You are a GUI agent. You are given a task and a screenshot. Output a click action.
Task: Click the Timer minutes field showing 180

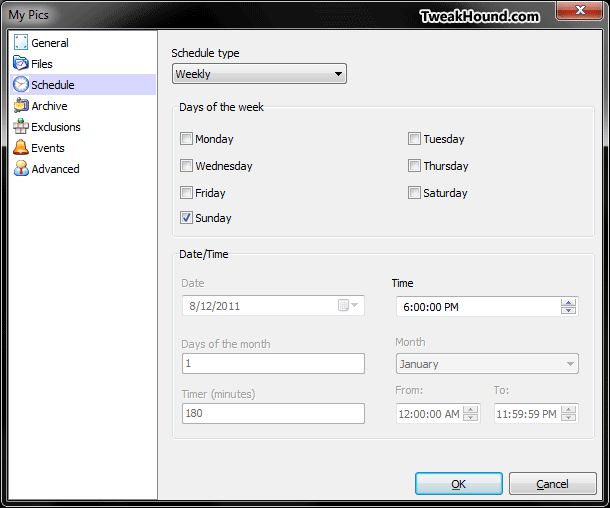(273, 413)
